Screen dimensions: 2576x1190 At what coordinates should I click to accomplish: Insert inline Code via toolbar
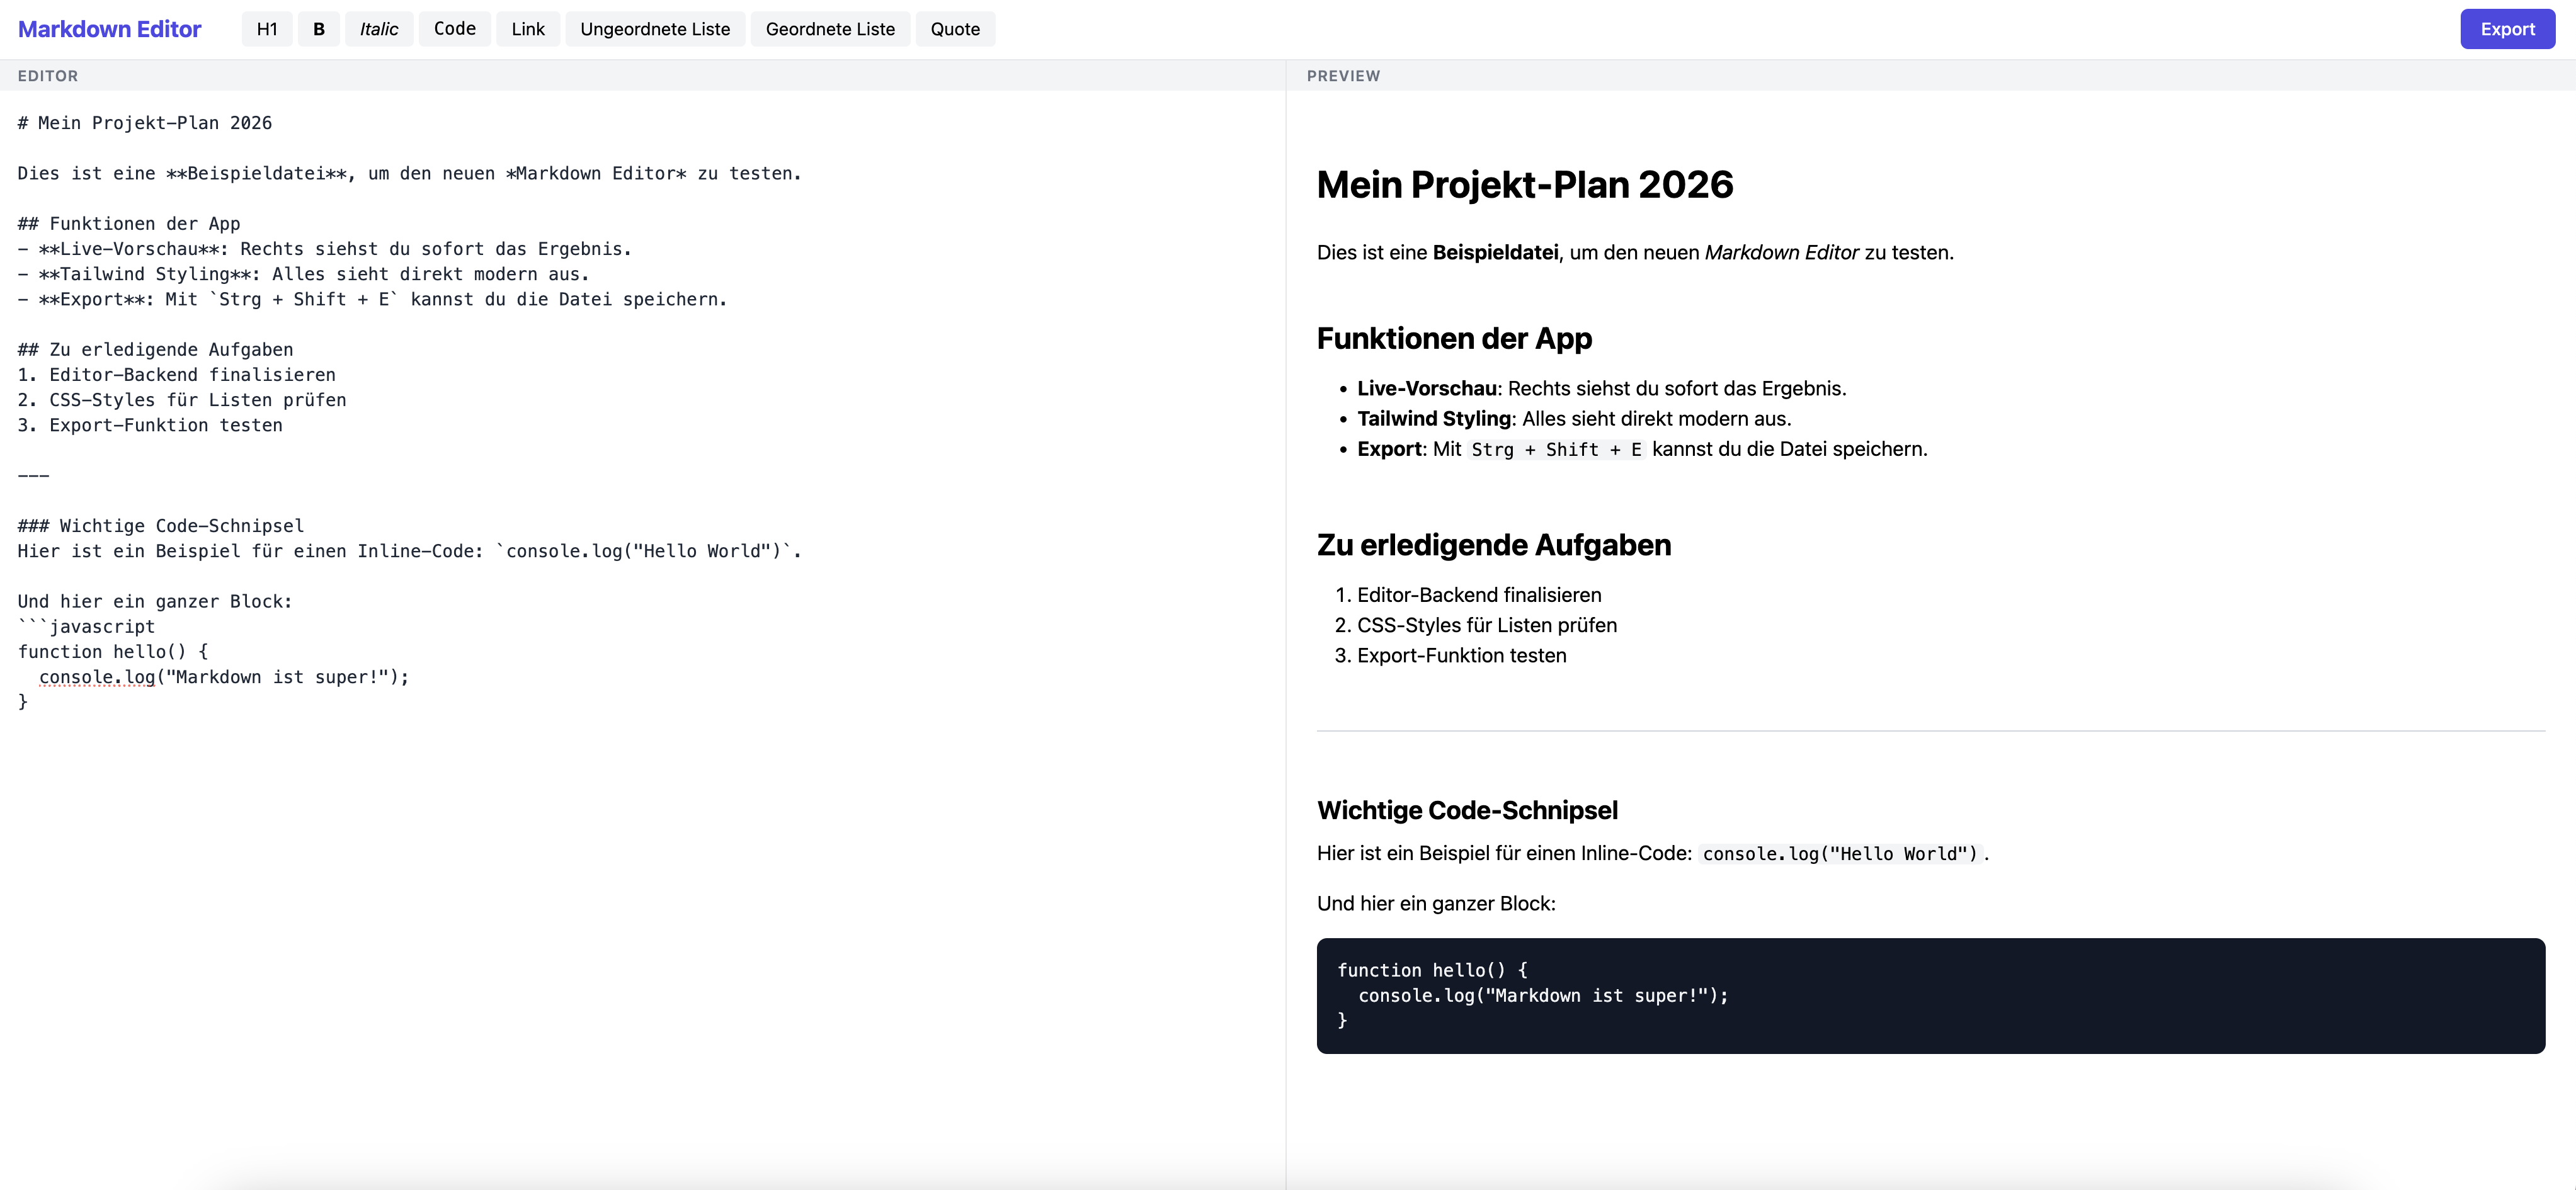point(454,29)
